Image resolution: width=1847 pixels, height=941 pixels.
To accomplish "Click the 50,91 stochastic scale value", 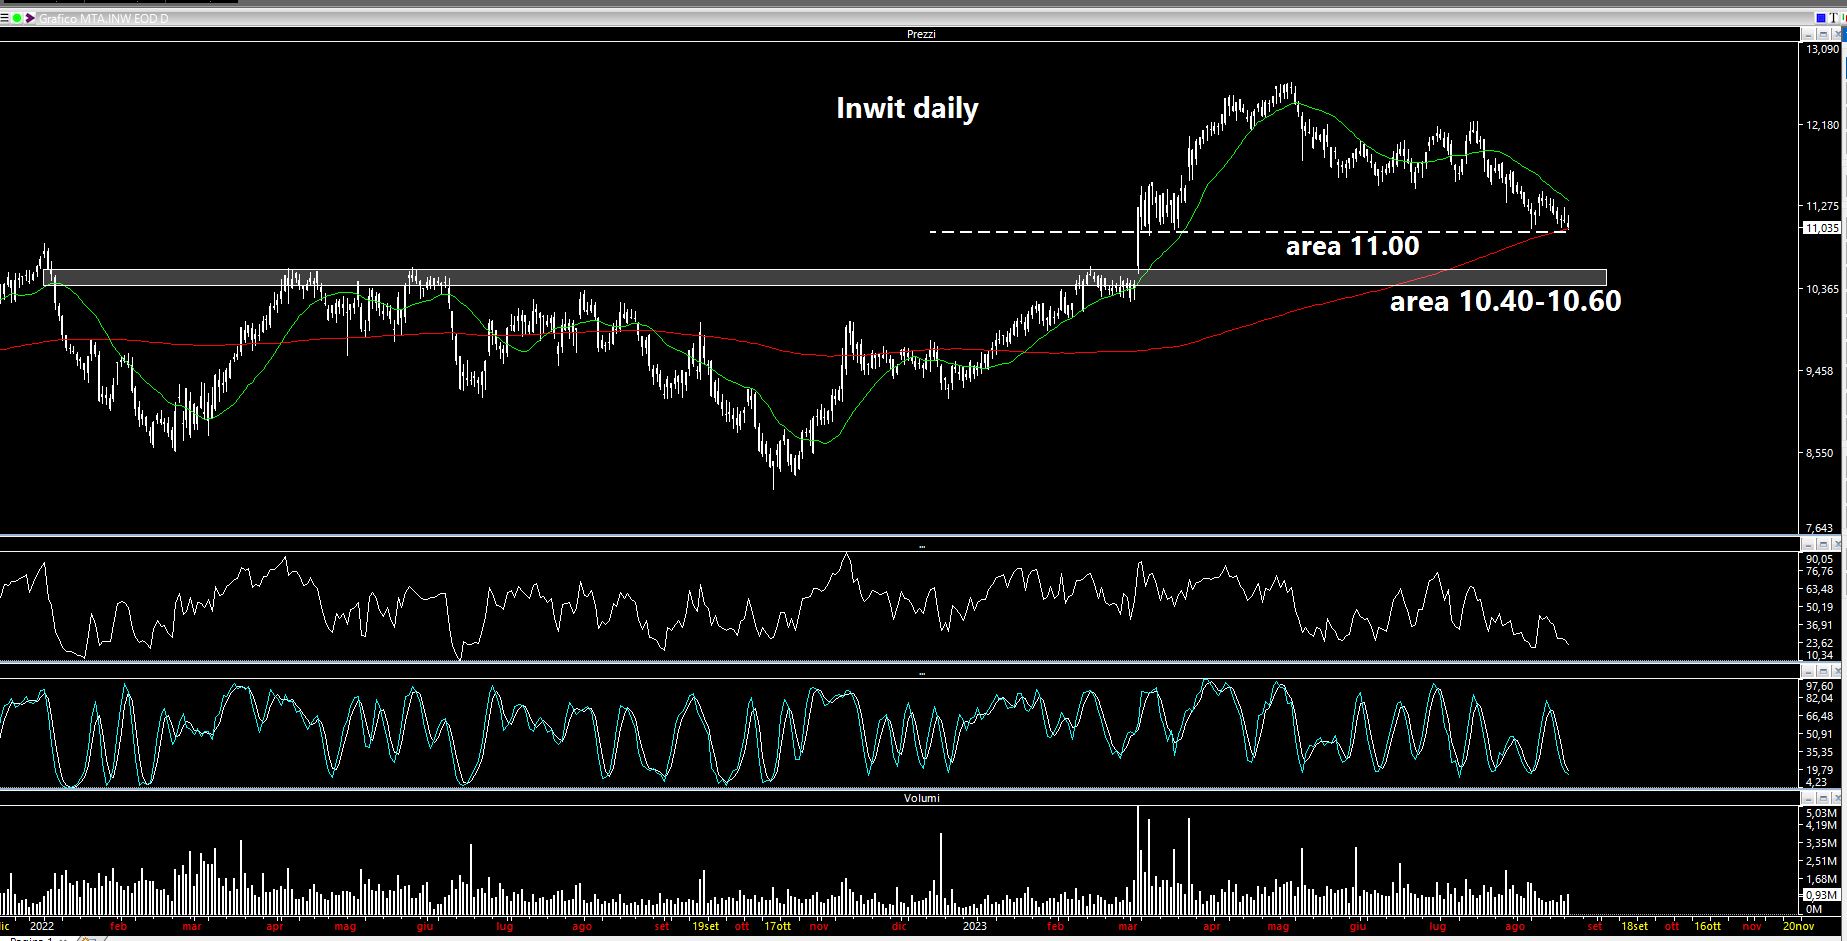I will 1820,734.
